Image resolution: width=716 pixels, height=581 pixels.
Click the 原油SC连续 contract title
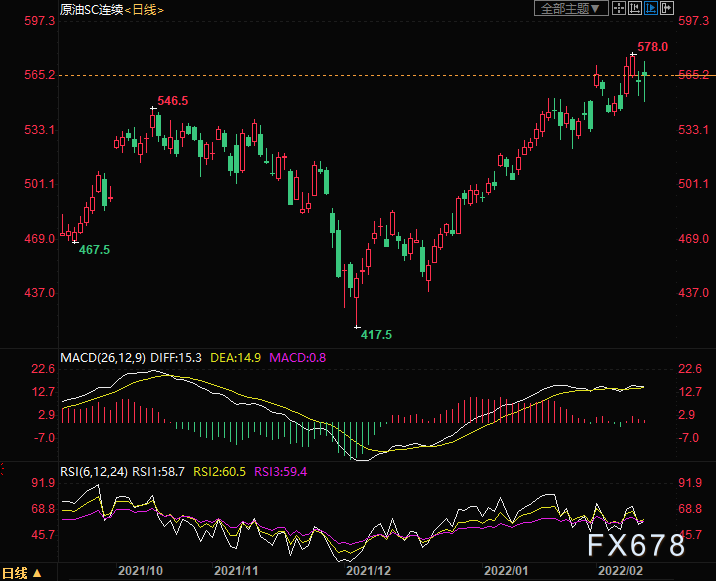[91, 10]
